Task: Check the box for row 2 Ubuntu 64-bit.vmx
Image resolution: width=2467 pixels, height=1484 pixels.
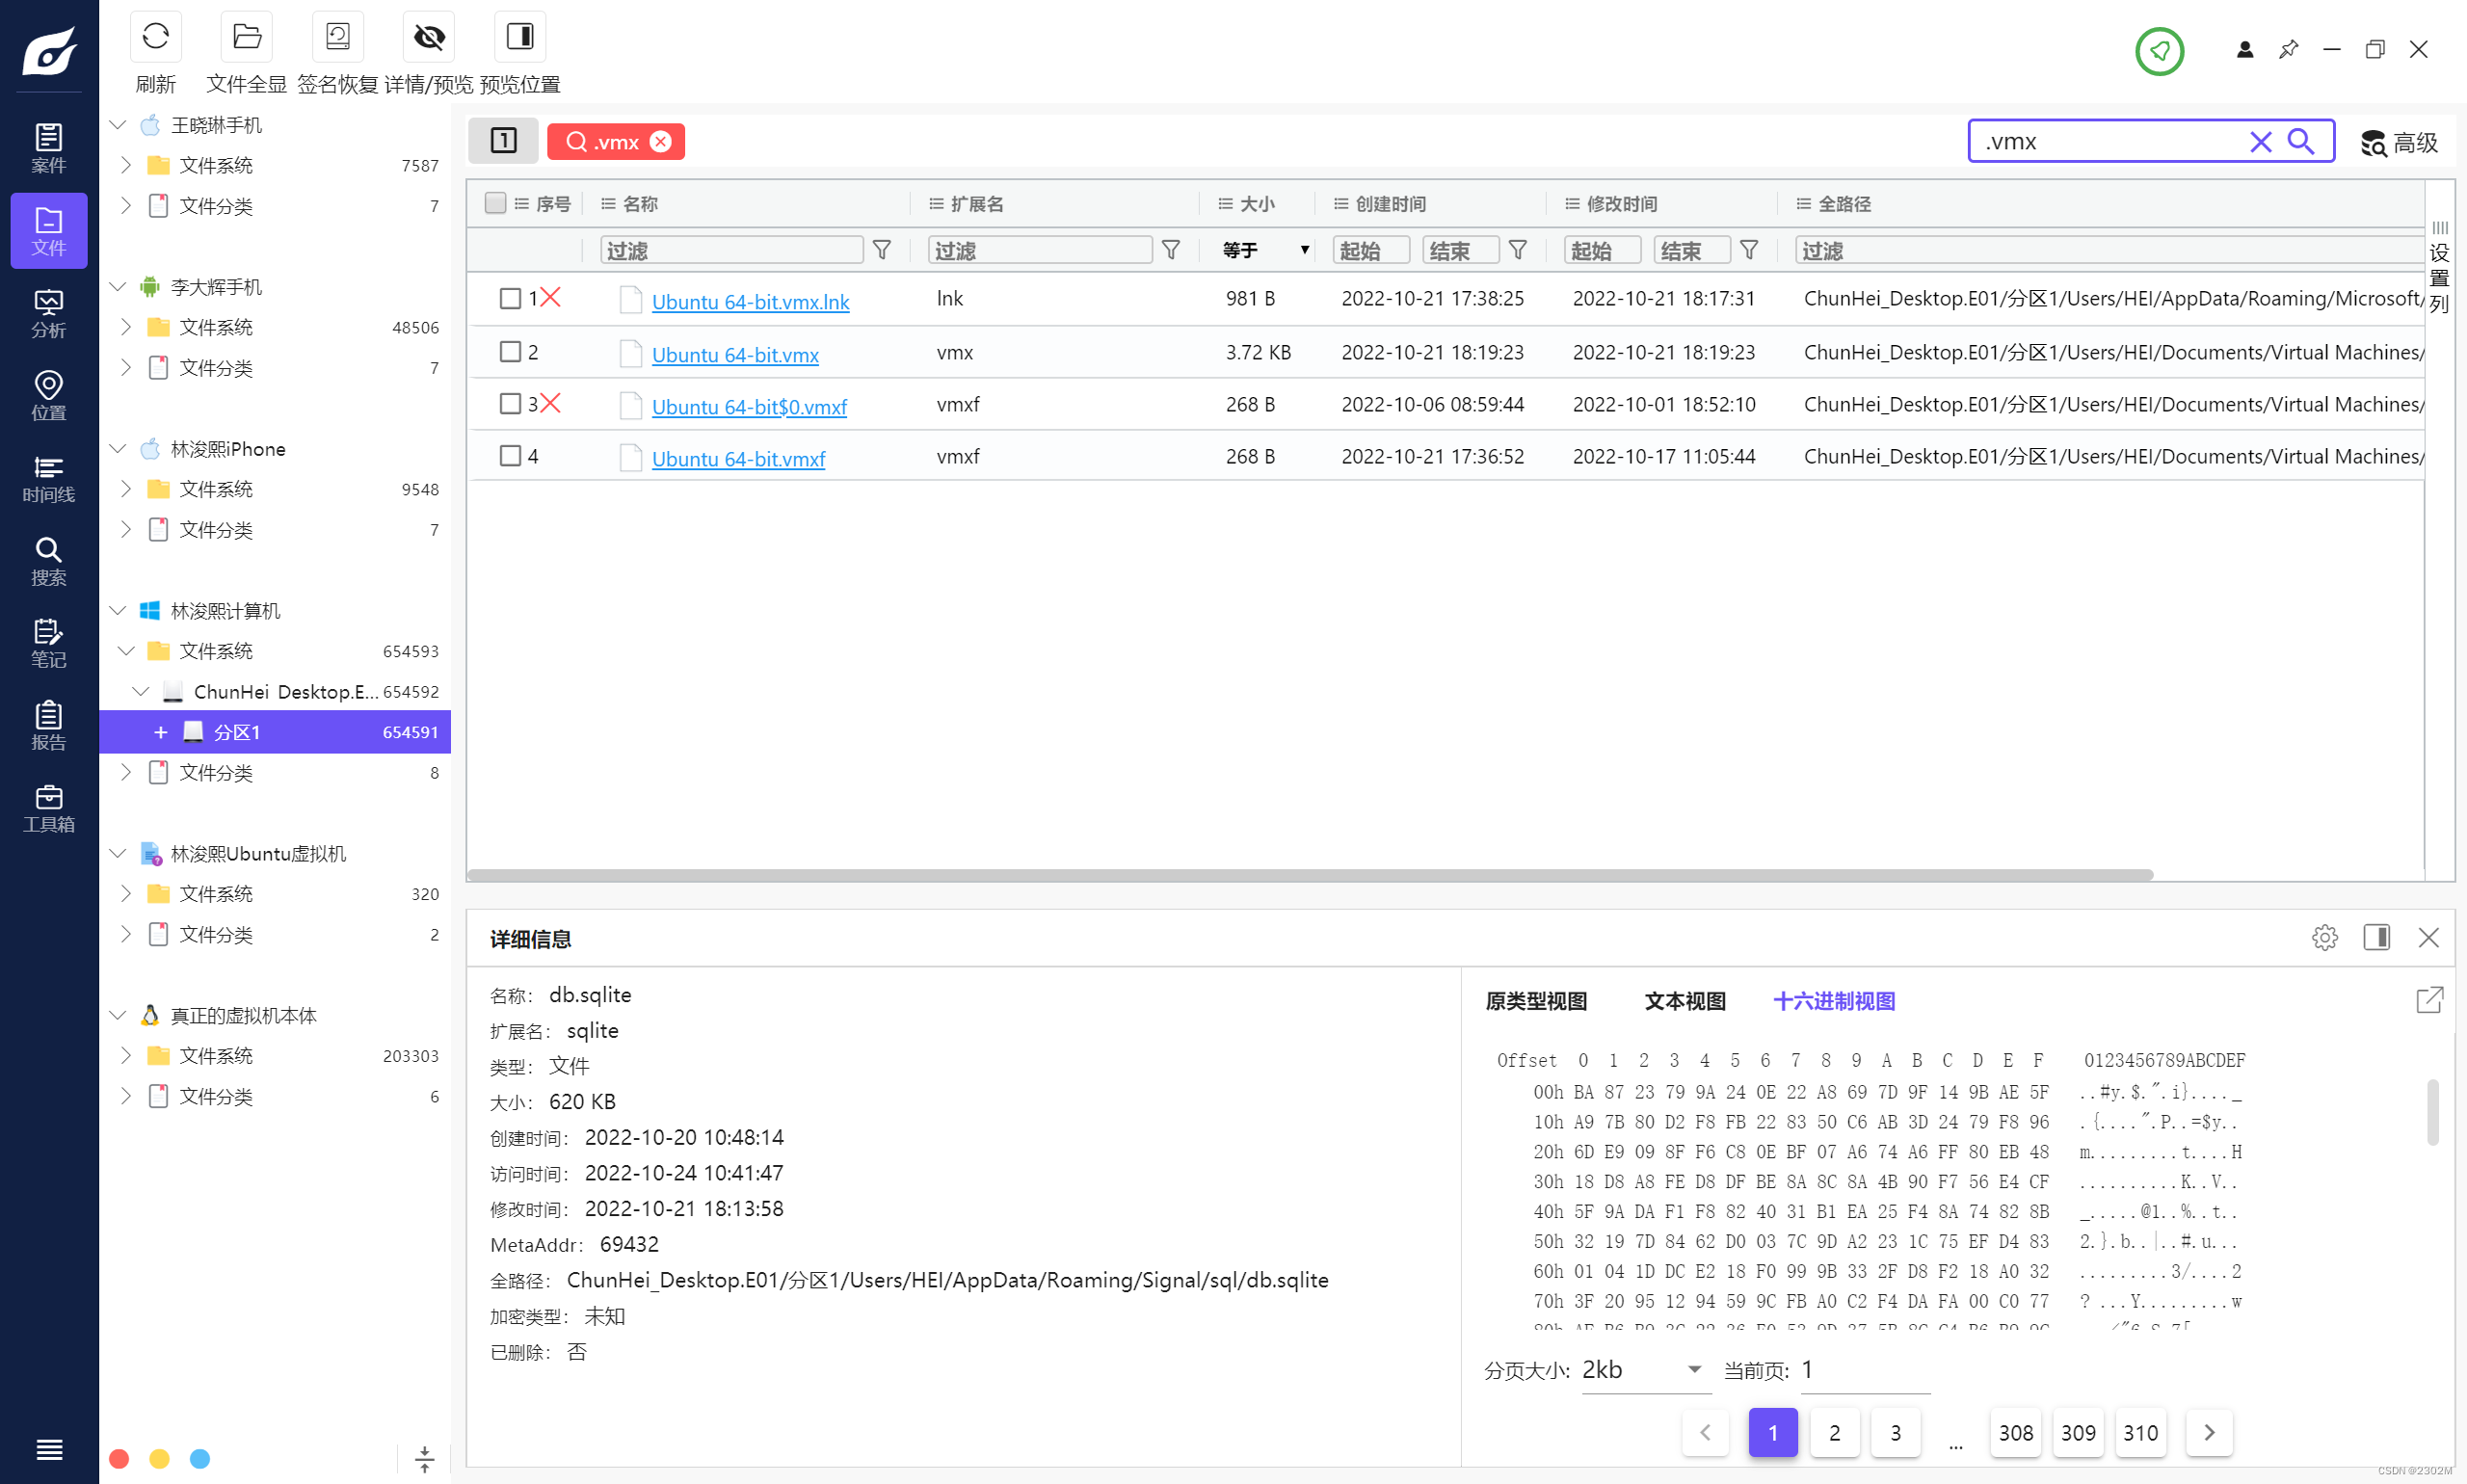Action: click(x=510, y=352)
